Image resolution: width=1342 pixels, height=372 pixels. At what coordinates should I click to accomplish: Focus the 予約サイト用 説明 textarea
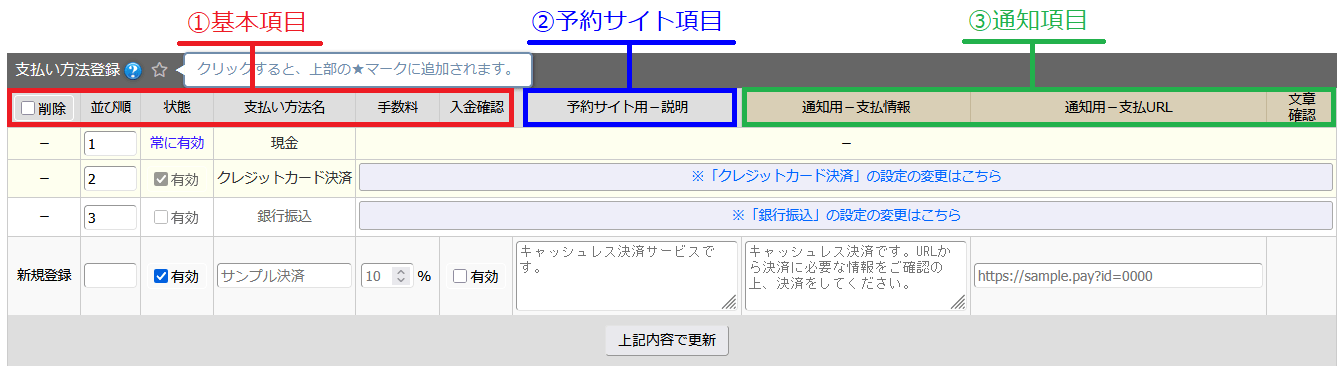coord(627,275)
